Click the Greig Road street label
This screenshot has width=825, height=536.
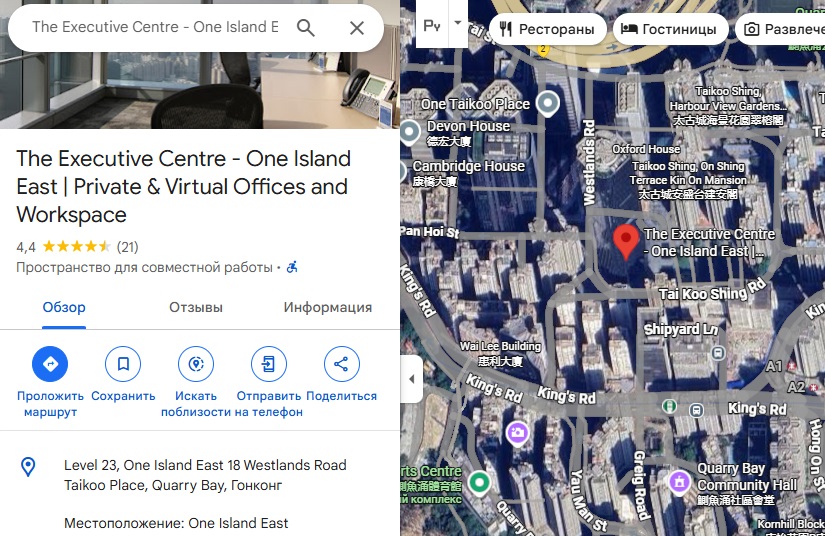click(640, 484)
